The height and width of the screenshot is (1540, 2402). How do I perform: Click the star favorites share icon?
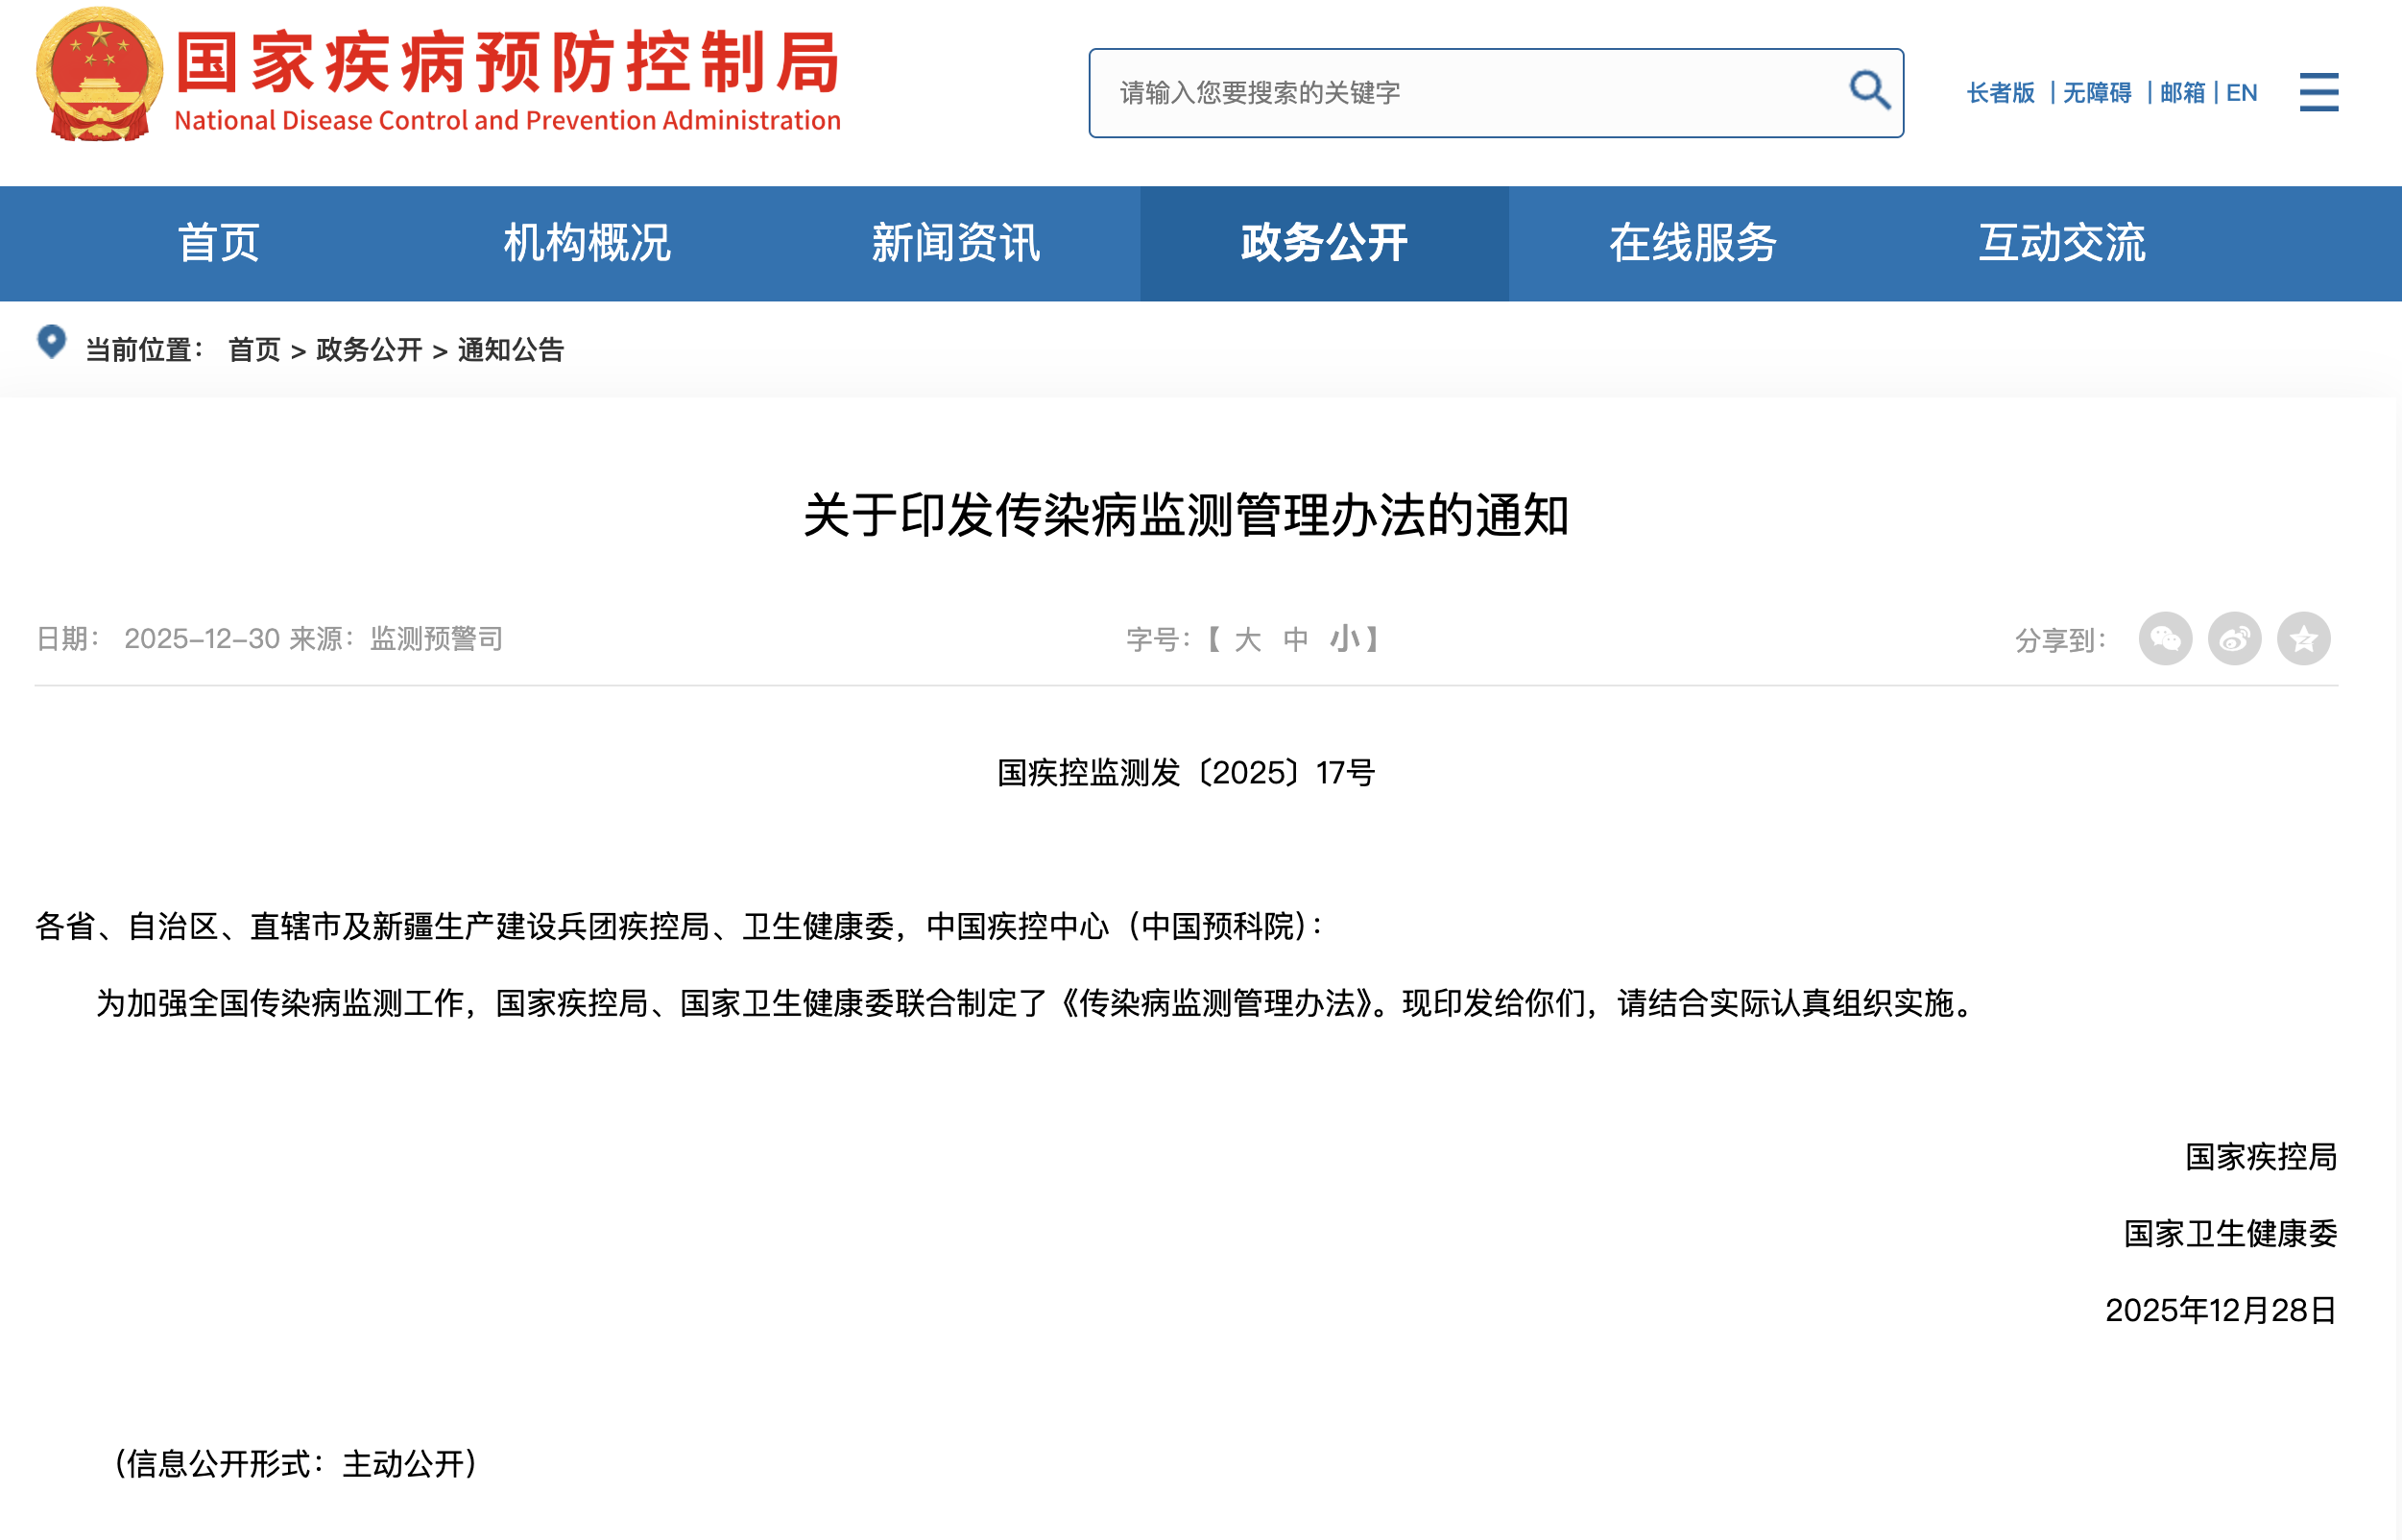2303,639
